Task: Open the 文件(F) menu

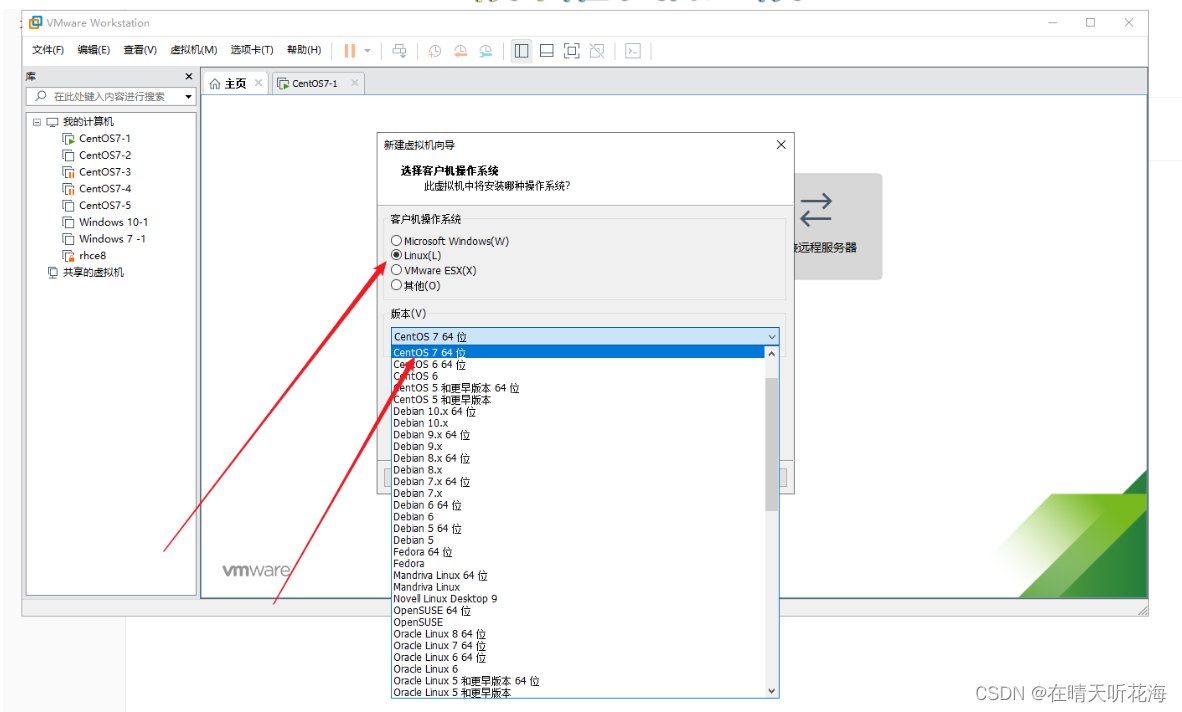Action: 47,50
